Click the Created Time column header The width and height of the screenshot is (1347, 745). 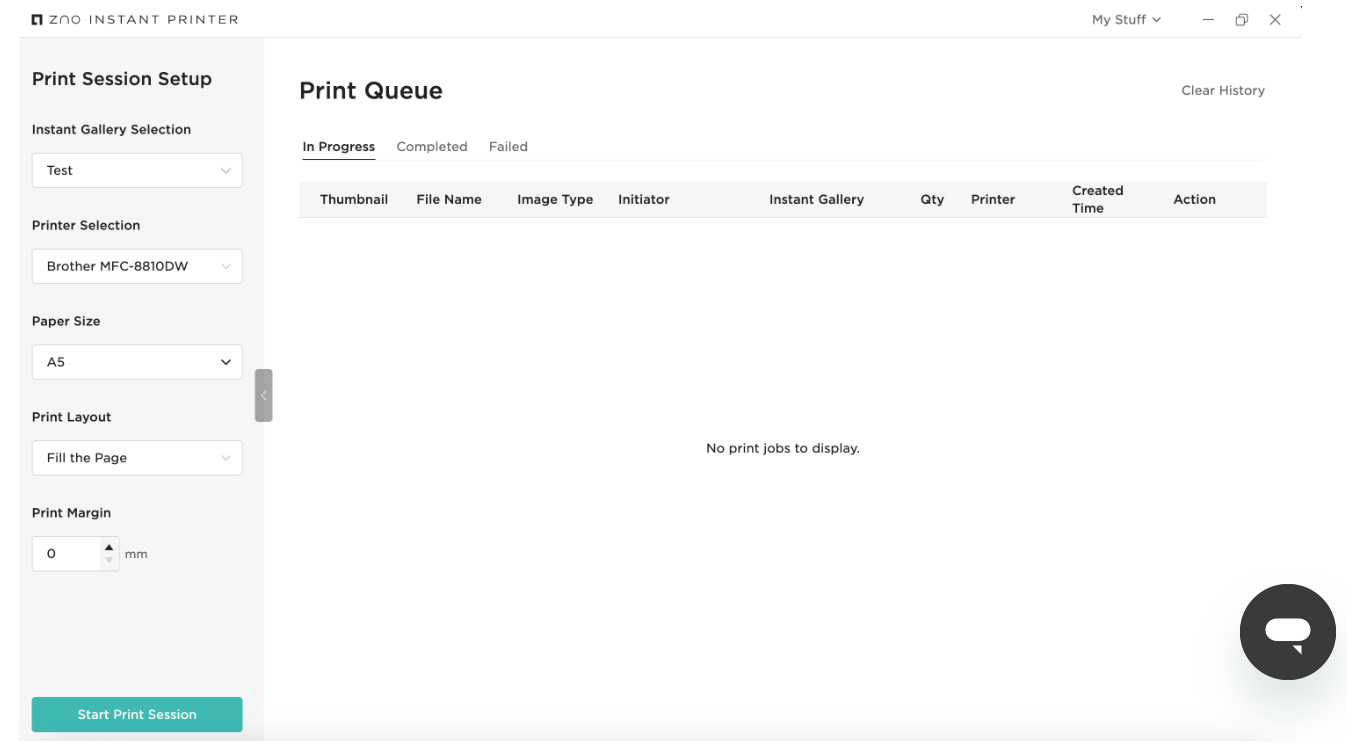point(1097,199)
